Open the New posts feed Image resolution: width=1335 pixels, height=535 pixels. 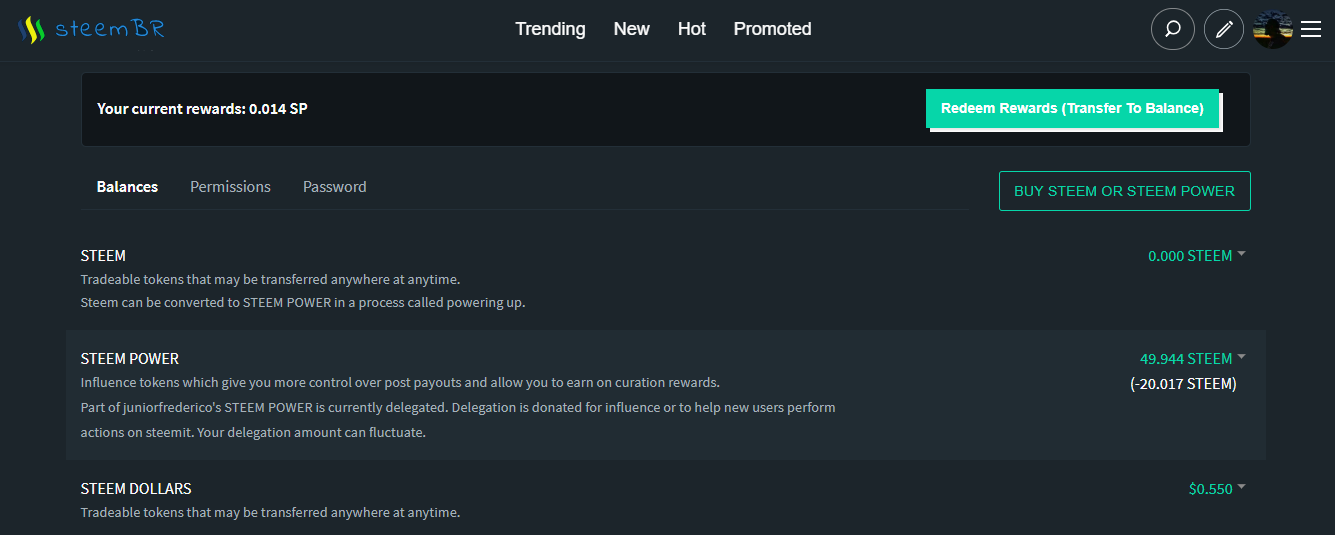(x=632, y=29)
